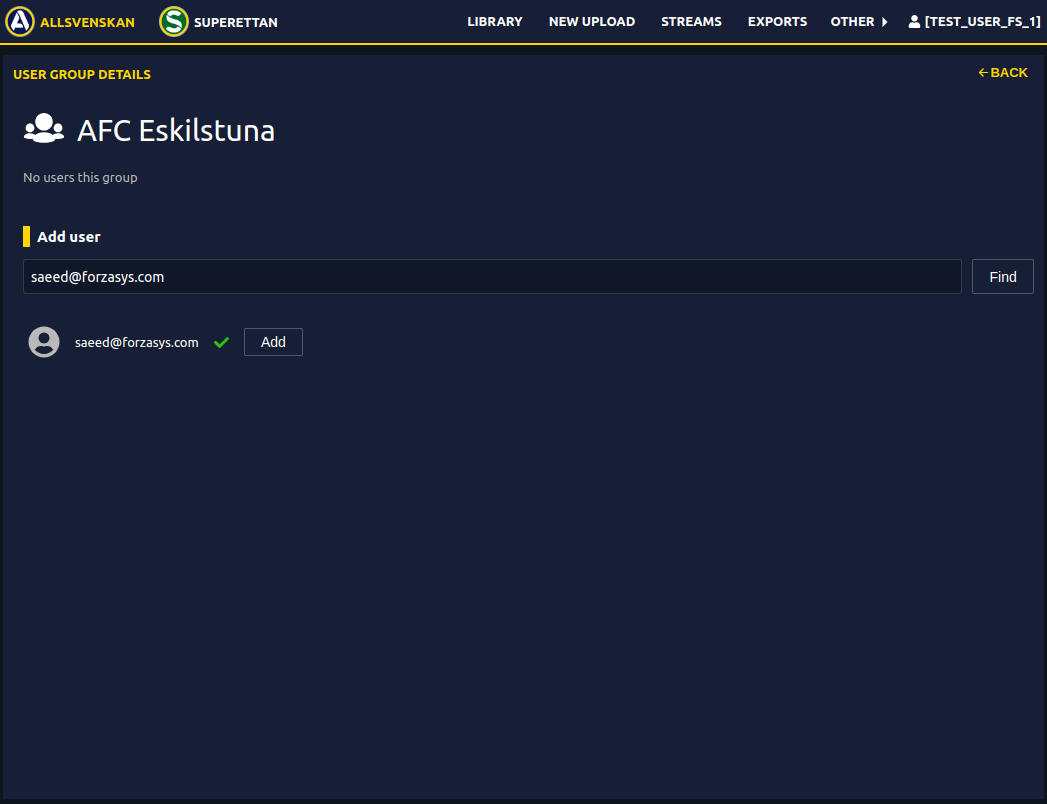The height and width of the screenshot is (804, 1047).
Task: Click the back arrow at top right
Action: coord(983,73)
